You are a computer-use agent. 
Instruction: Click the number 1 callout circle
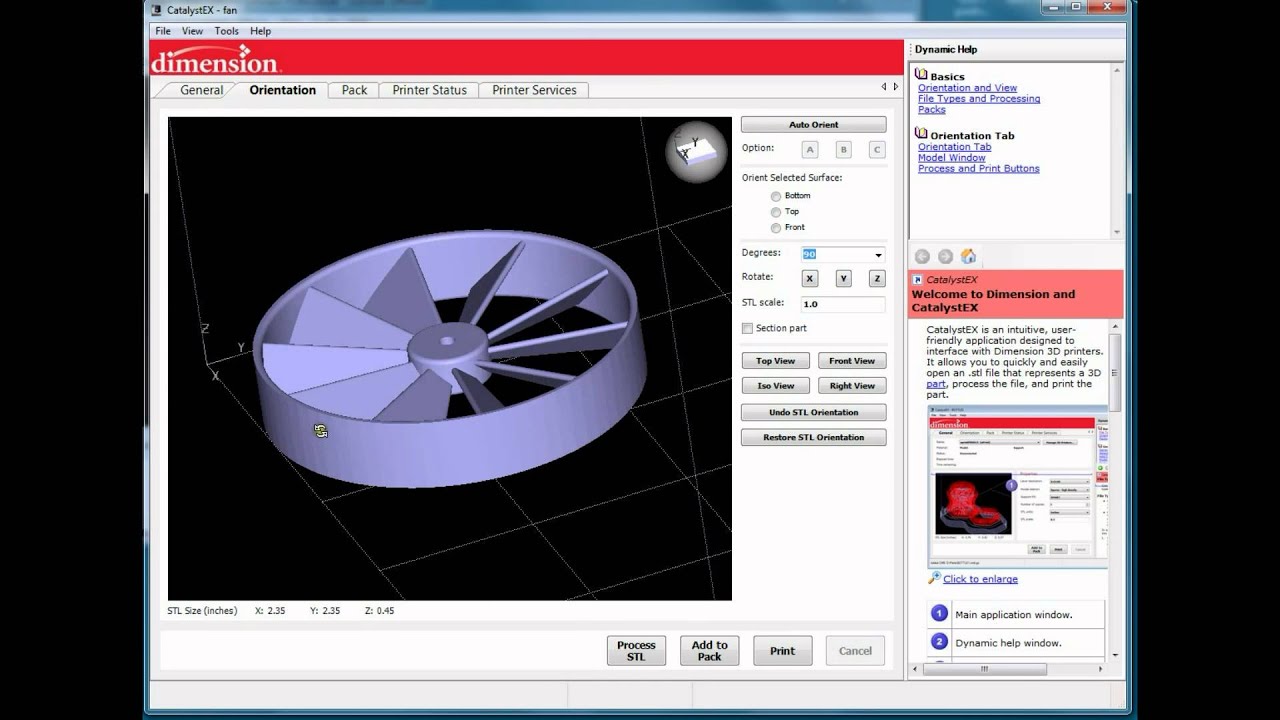(x=939, y=614)
